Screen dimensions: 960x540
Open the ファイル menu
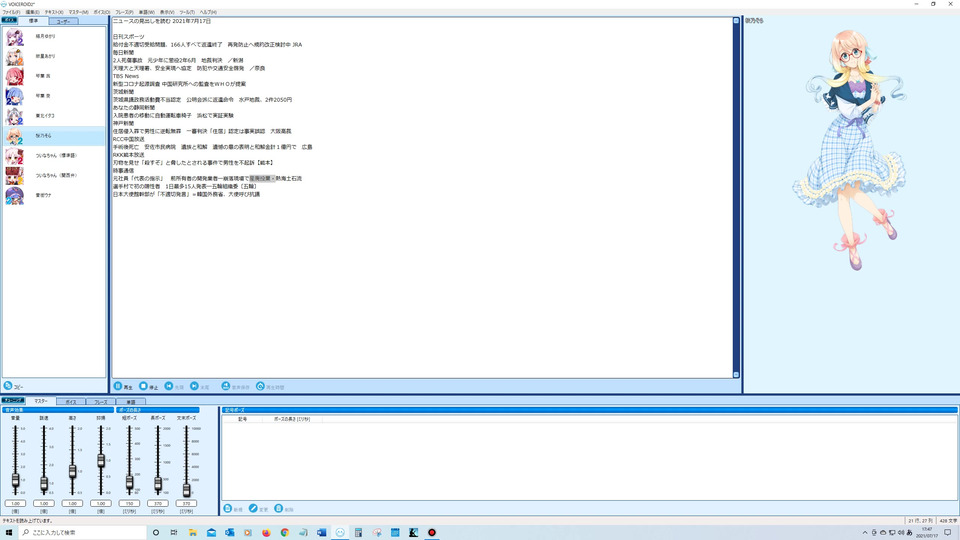coord(11,12)
